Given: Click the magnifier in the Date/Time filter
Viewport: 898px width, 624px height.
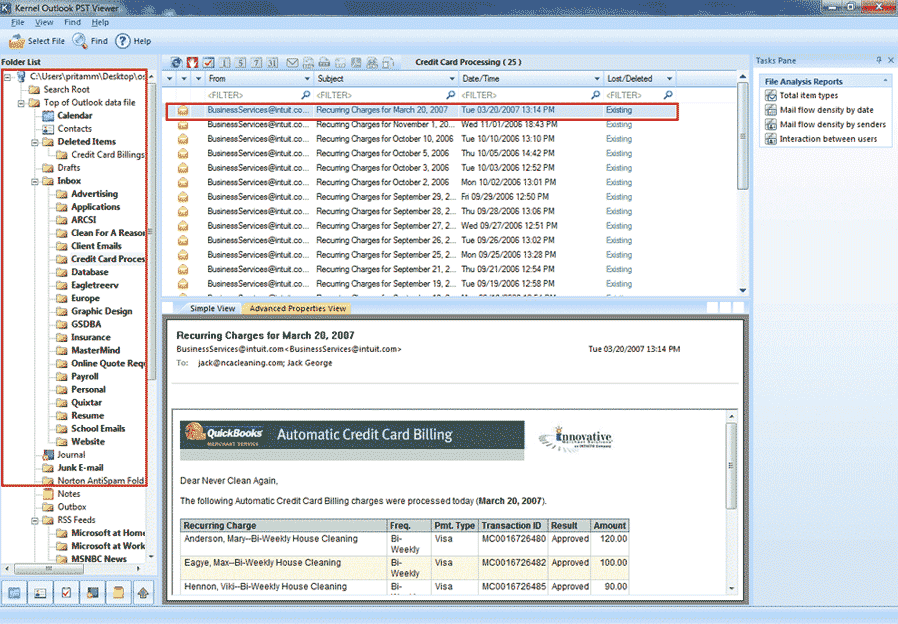Looking at the screenshot, I should (x=596, y=95).
